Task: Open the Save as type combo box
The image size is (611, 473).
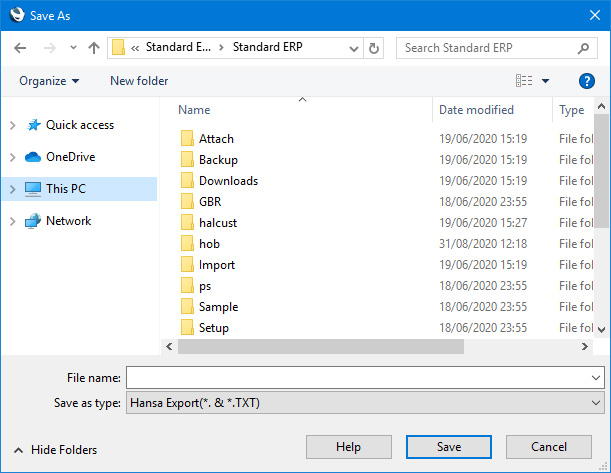Action: (x=365, y=402)
